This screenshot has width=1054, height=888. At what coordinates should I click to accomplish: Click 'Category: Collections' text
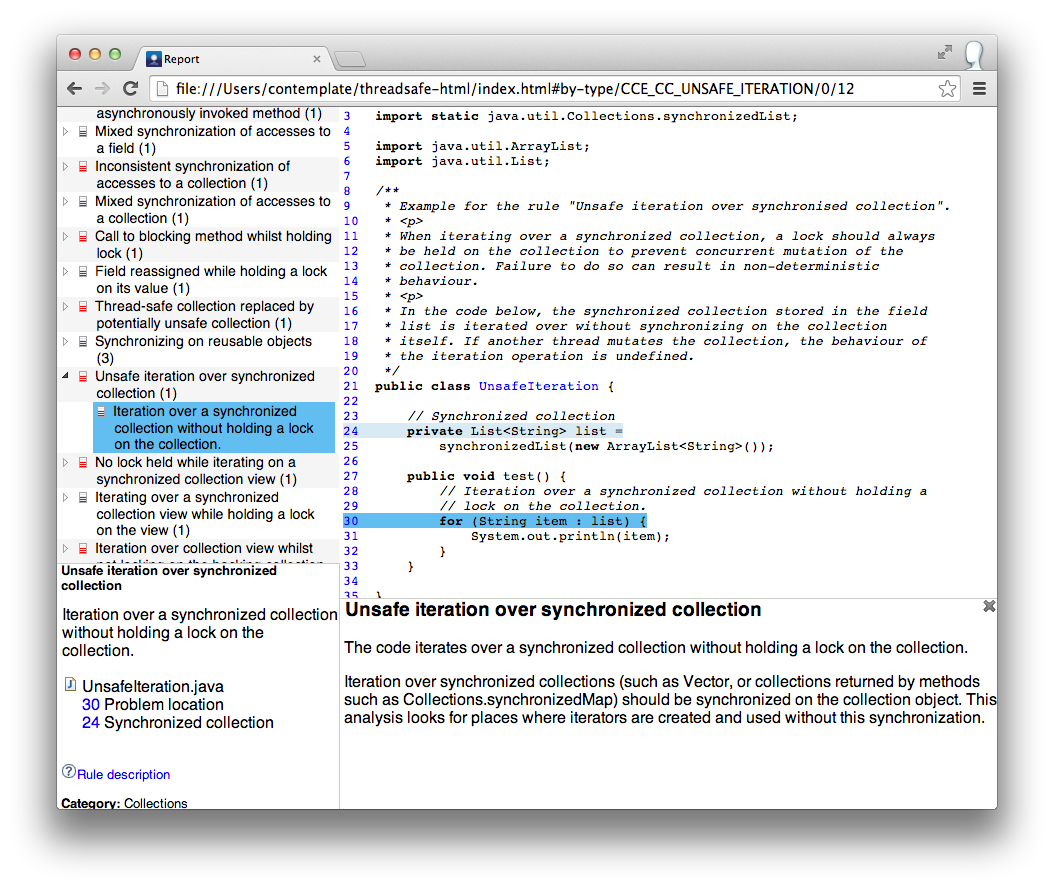pos(124,803)
